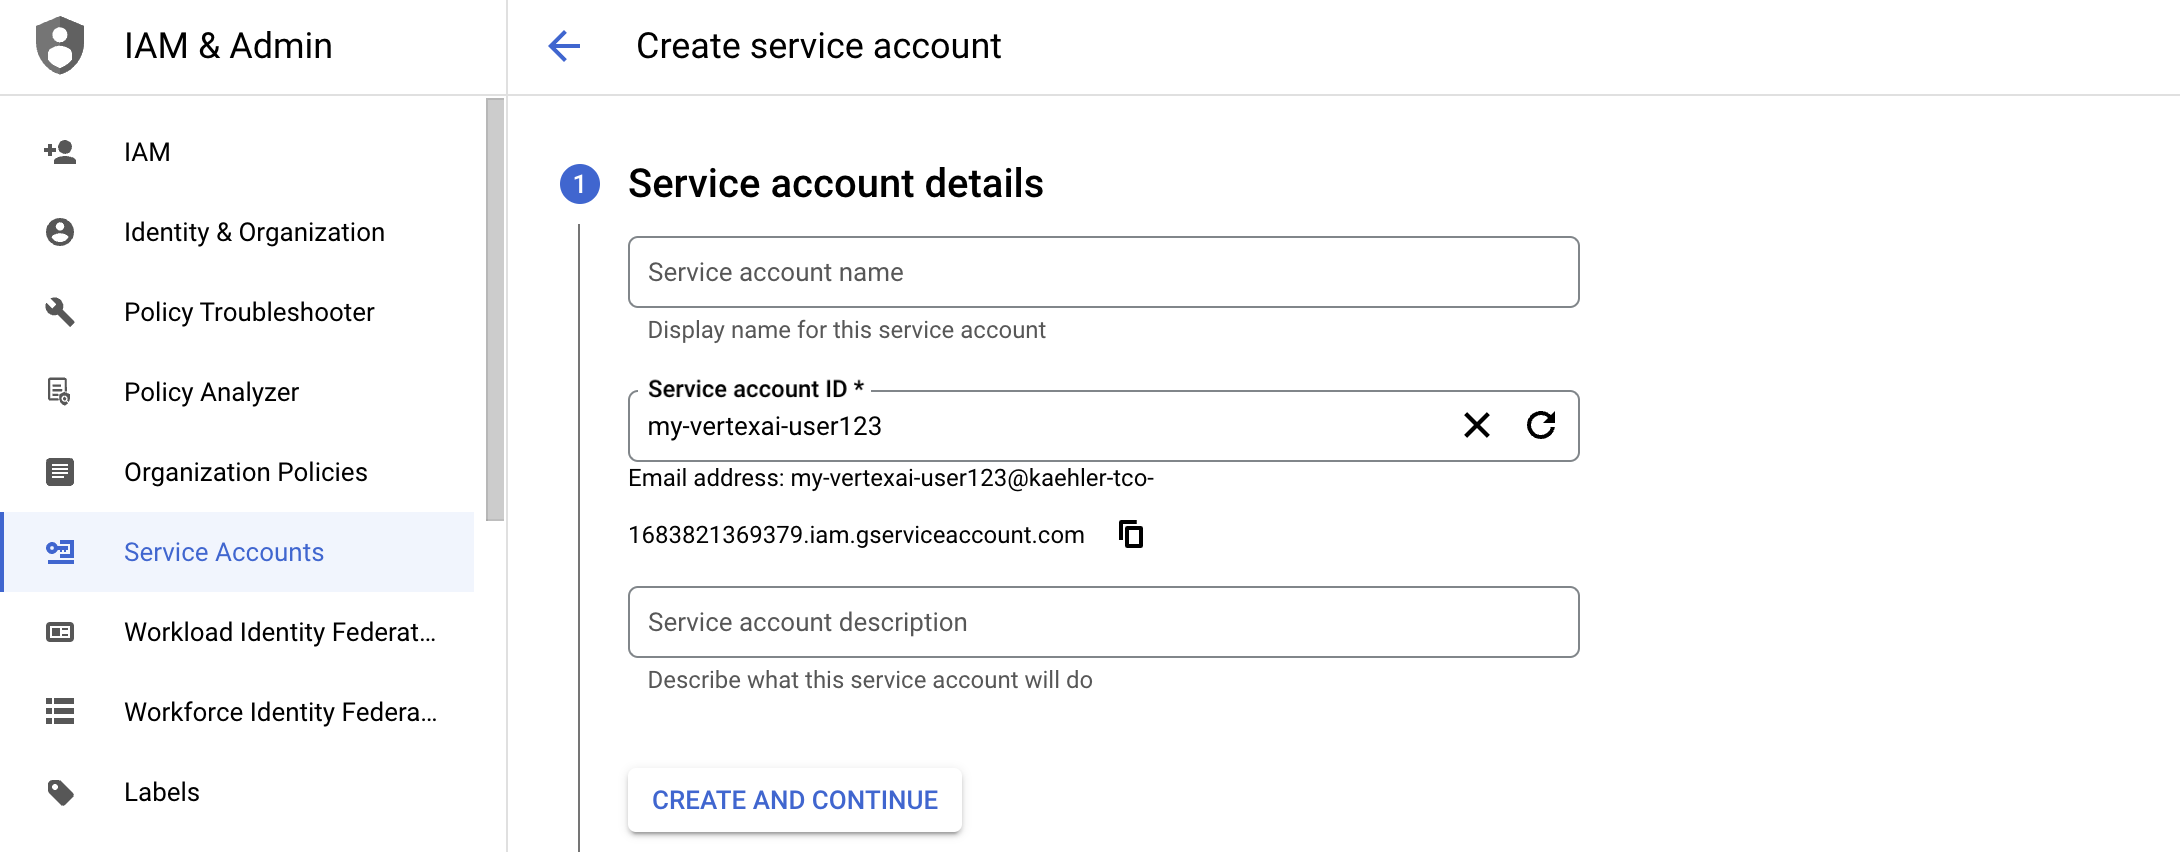Open the IAM menu item

tap(238, 152)
